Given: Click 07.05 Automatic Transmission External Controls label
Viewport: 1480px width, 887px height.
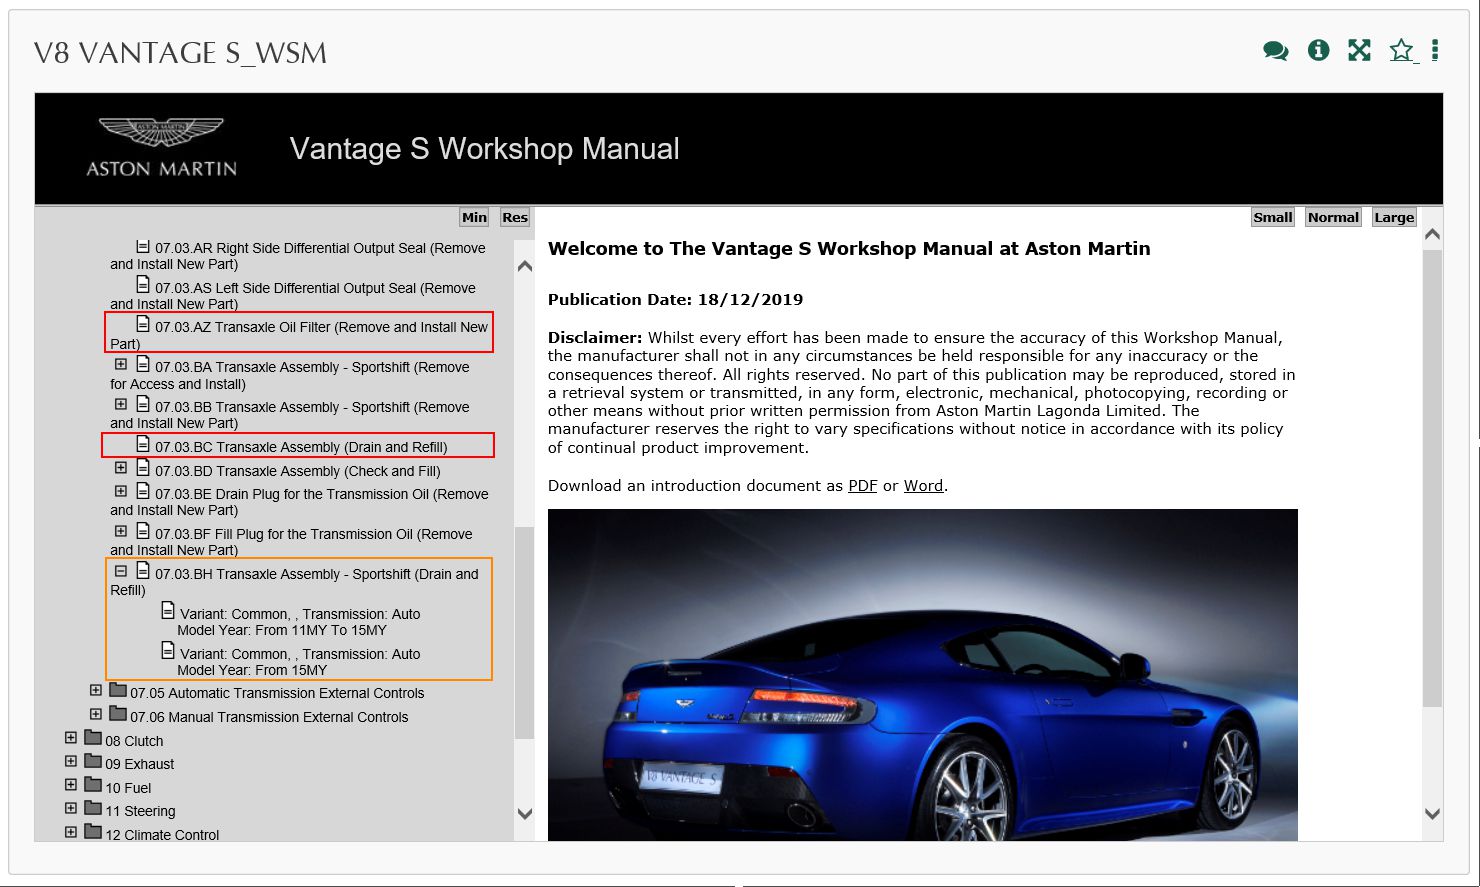Looking at the screenshot, I should tap(277, 693).
